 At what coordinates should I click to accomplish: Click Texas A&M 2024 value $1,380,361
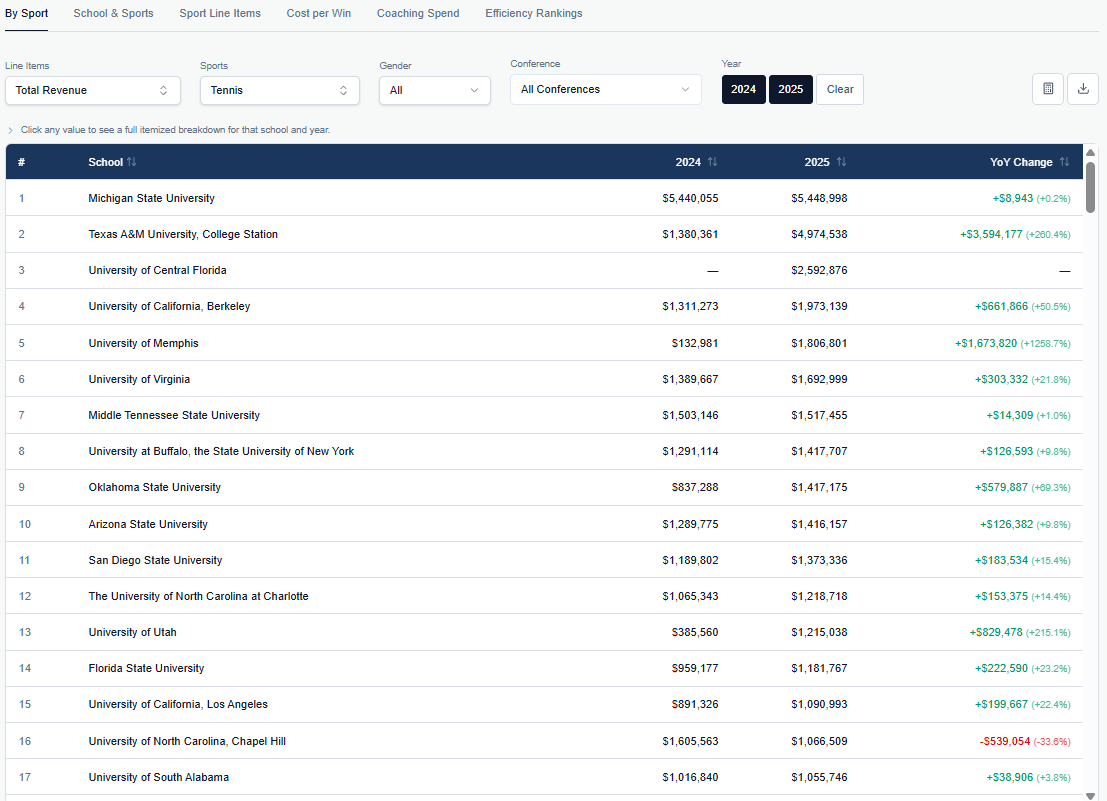[690, 234]
